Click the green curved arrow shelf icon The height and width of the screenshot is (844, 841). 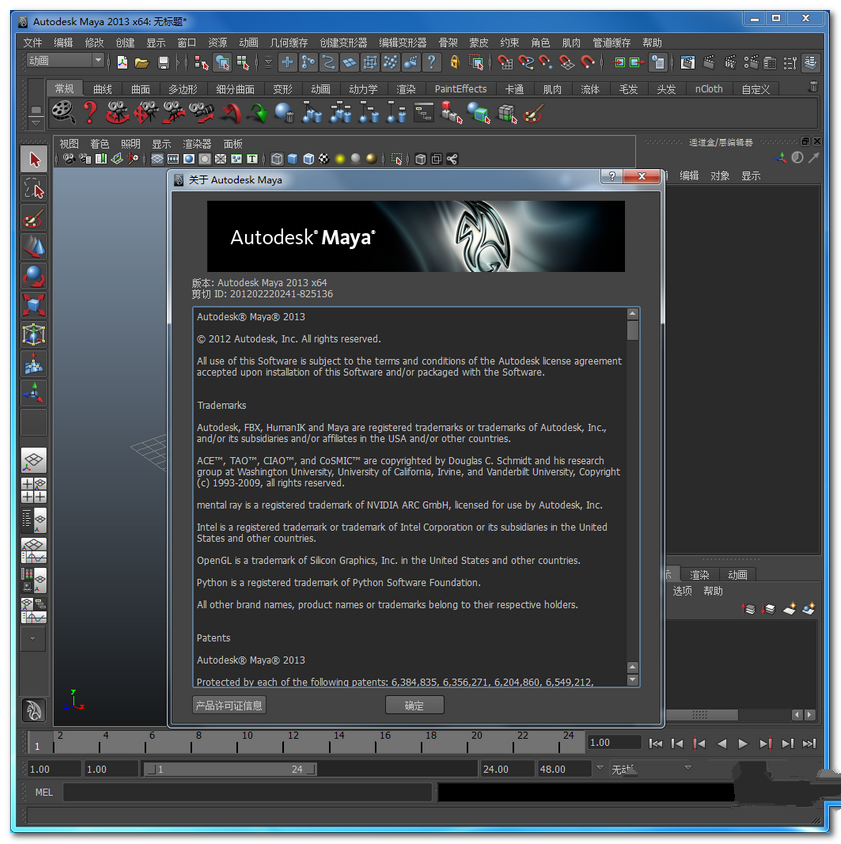tap(258, 113)
